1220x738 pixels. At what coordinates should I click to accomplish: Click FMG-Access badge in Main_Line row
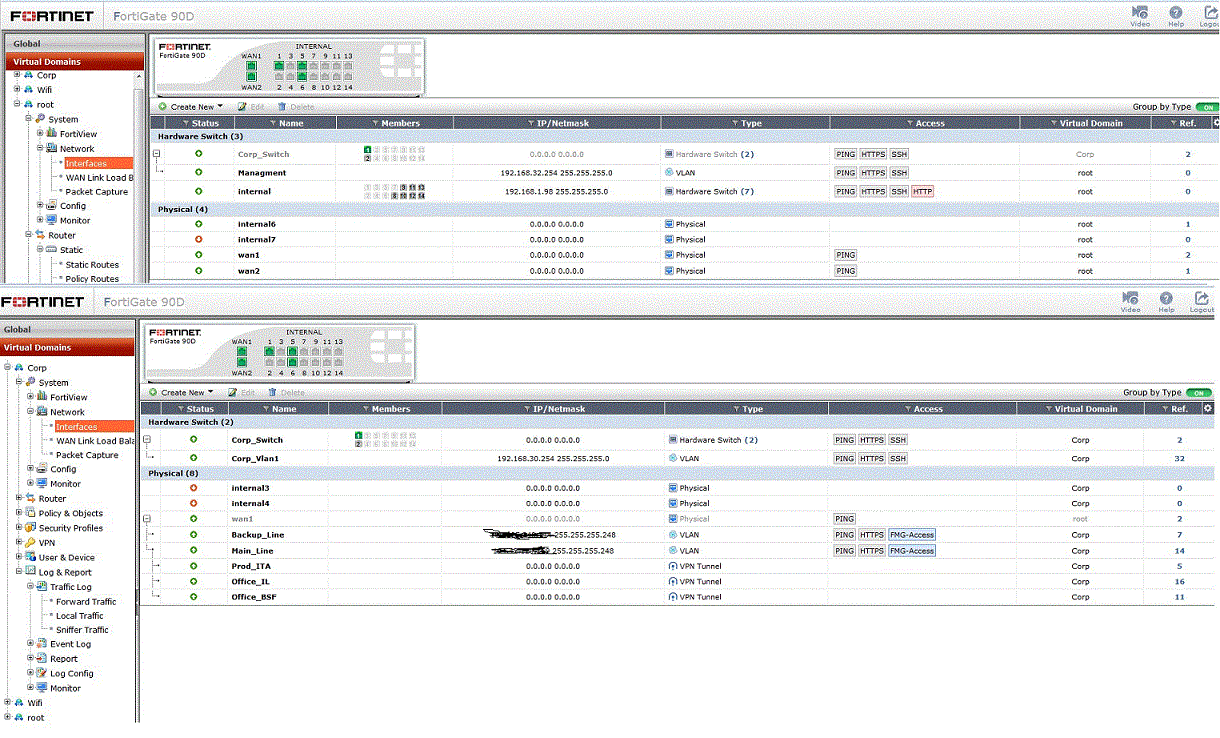(912, 550)
